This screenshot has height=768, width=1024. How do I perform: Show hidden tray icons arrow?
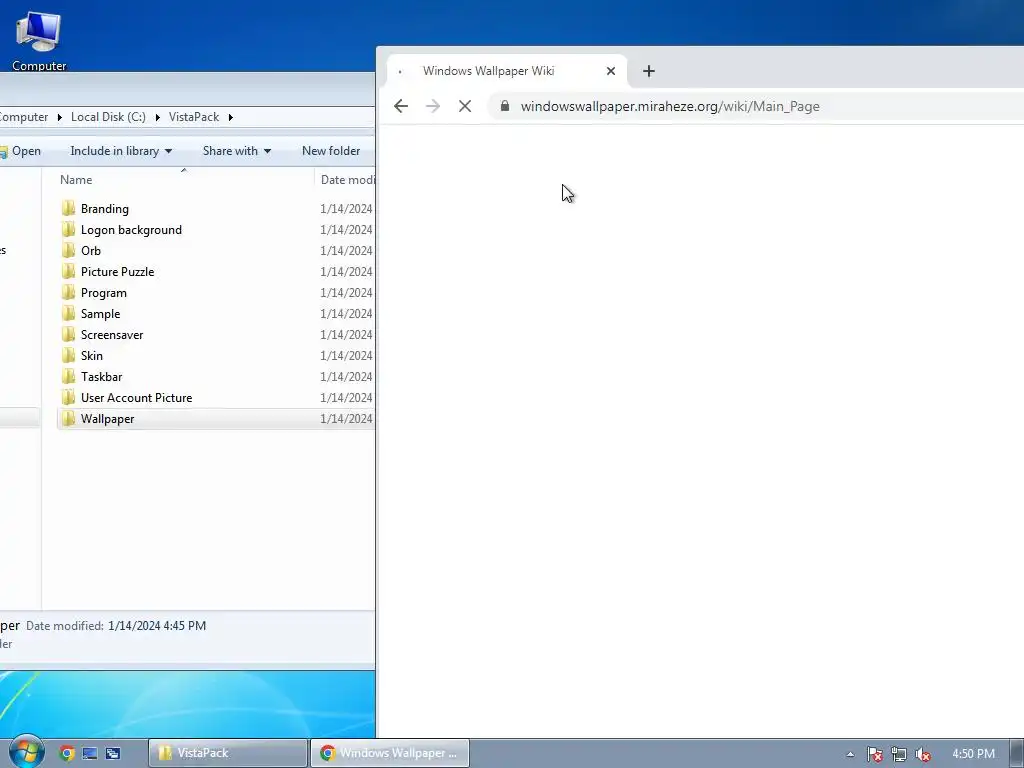click(x=850, y=754)
